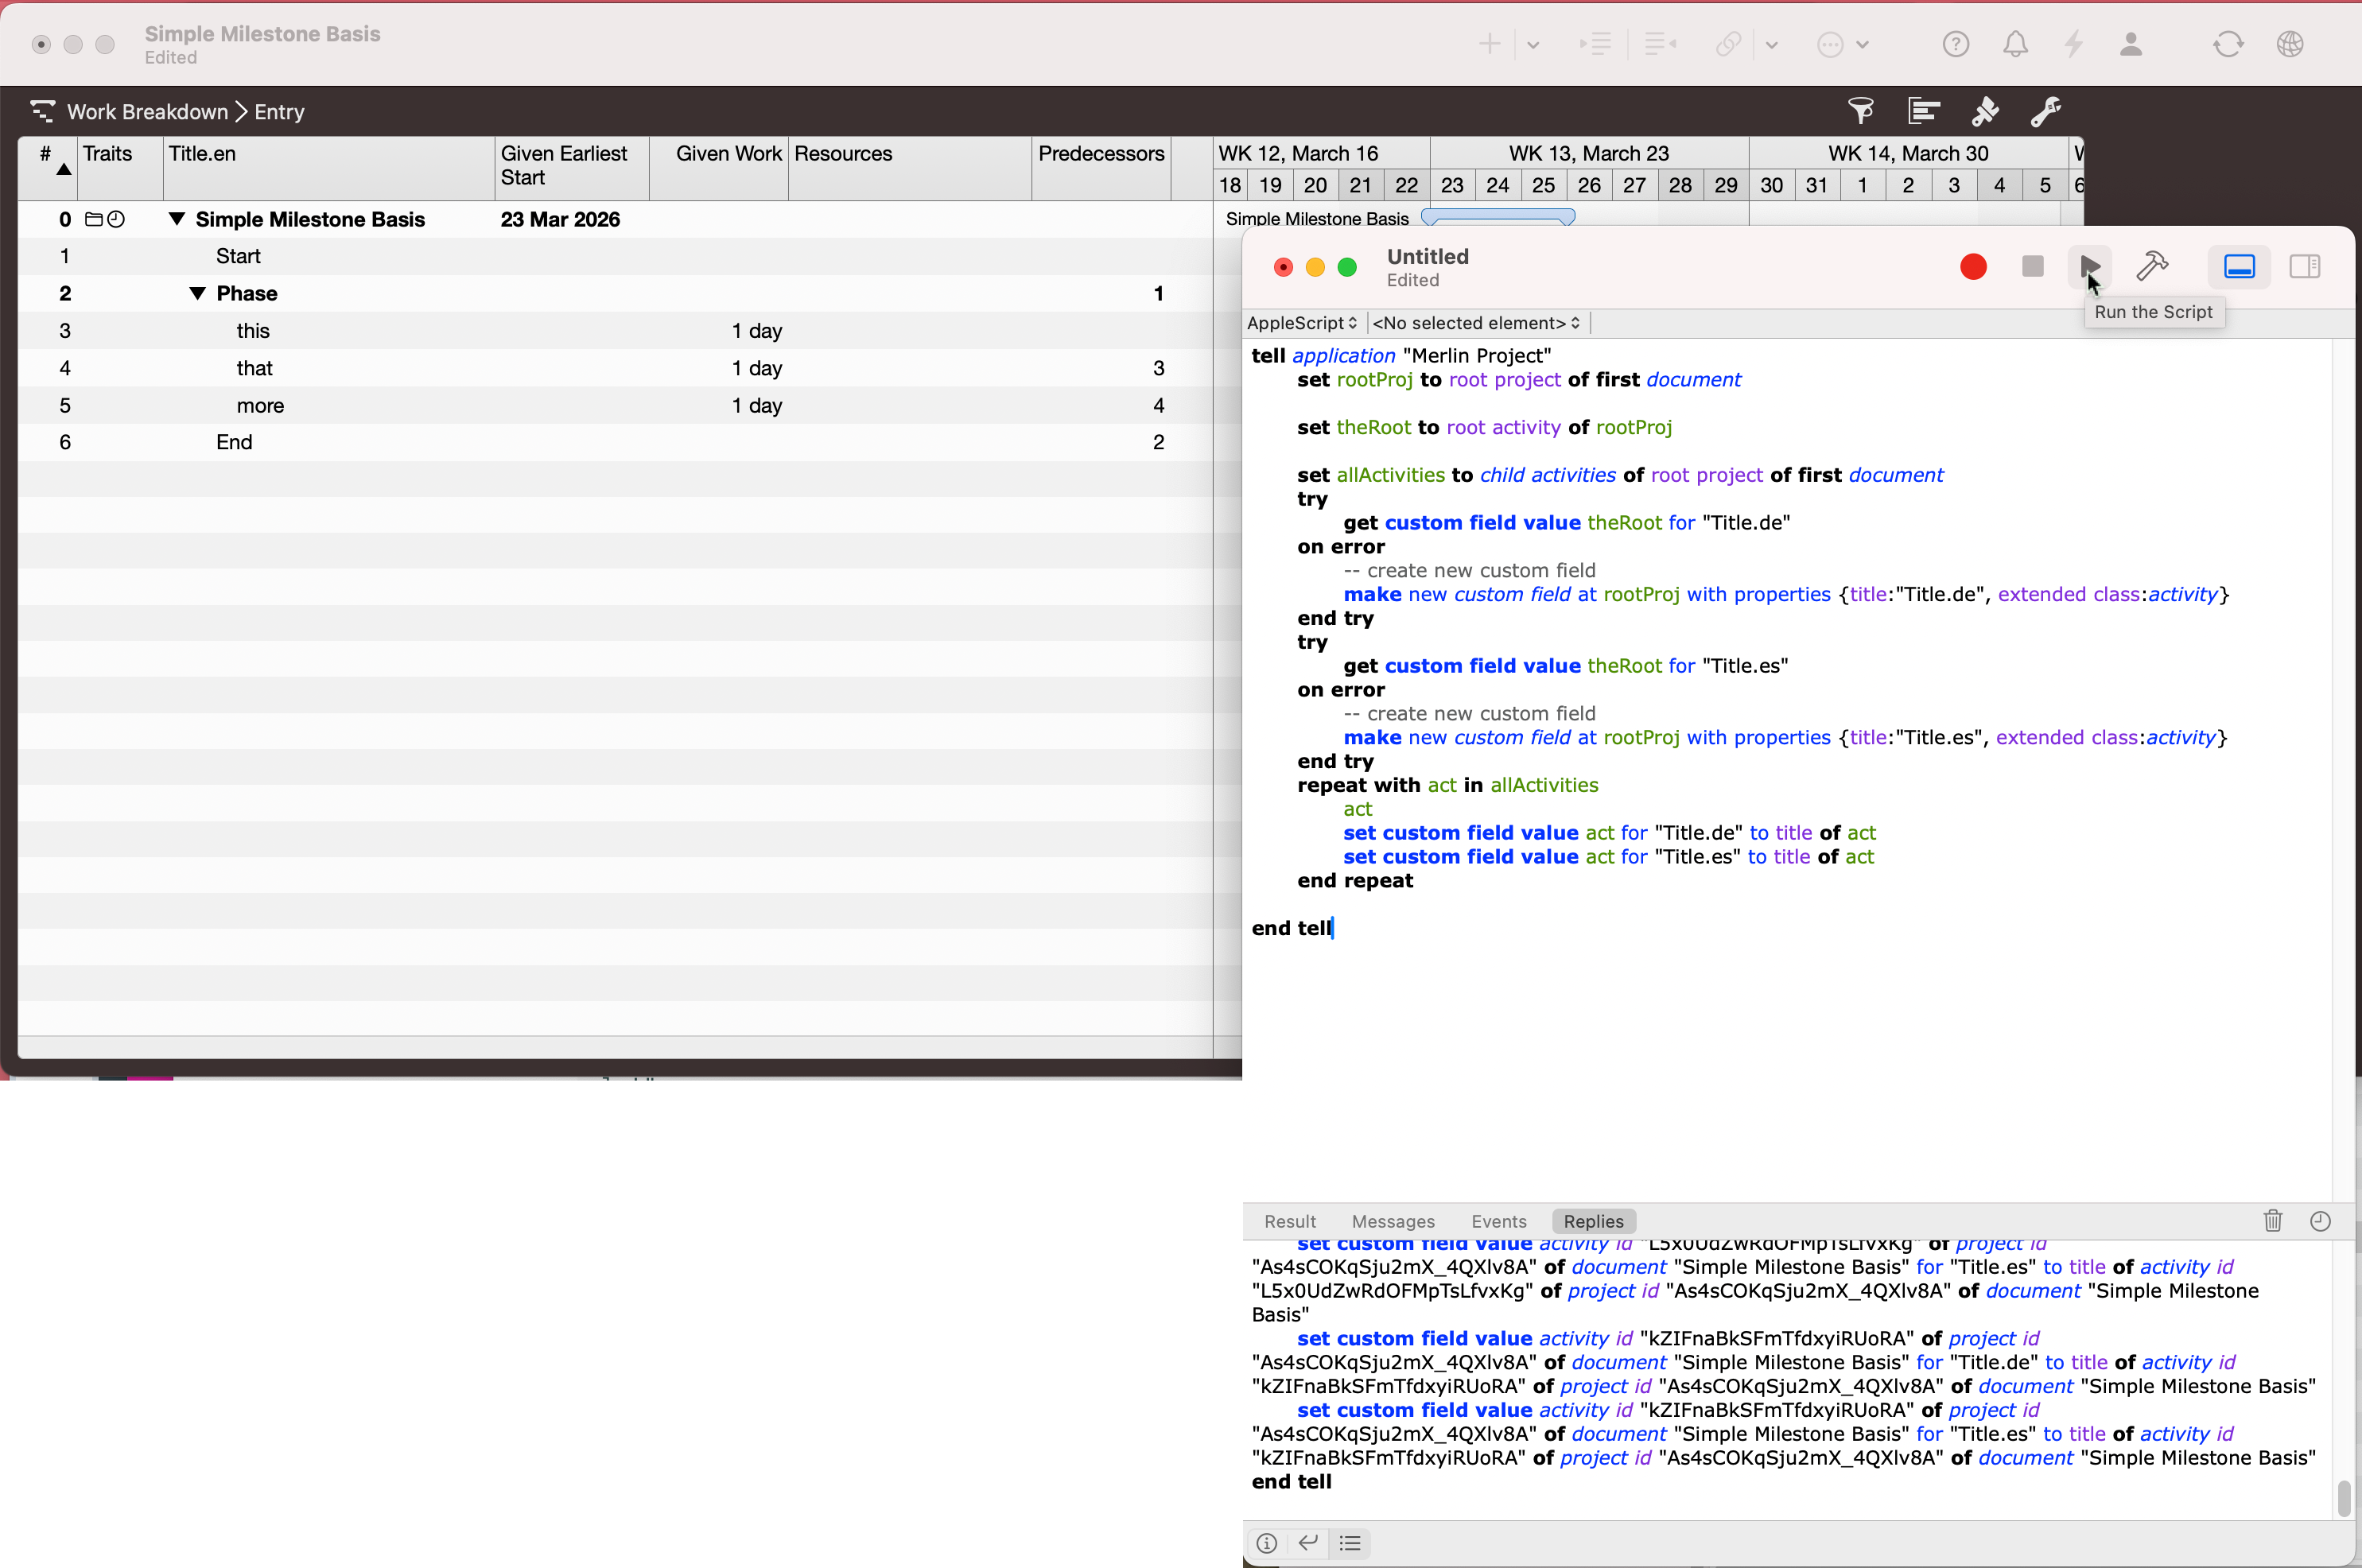
Task: Open Help with the question mark icon
Action: click(x=1955, y=44)
